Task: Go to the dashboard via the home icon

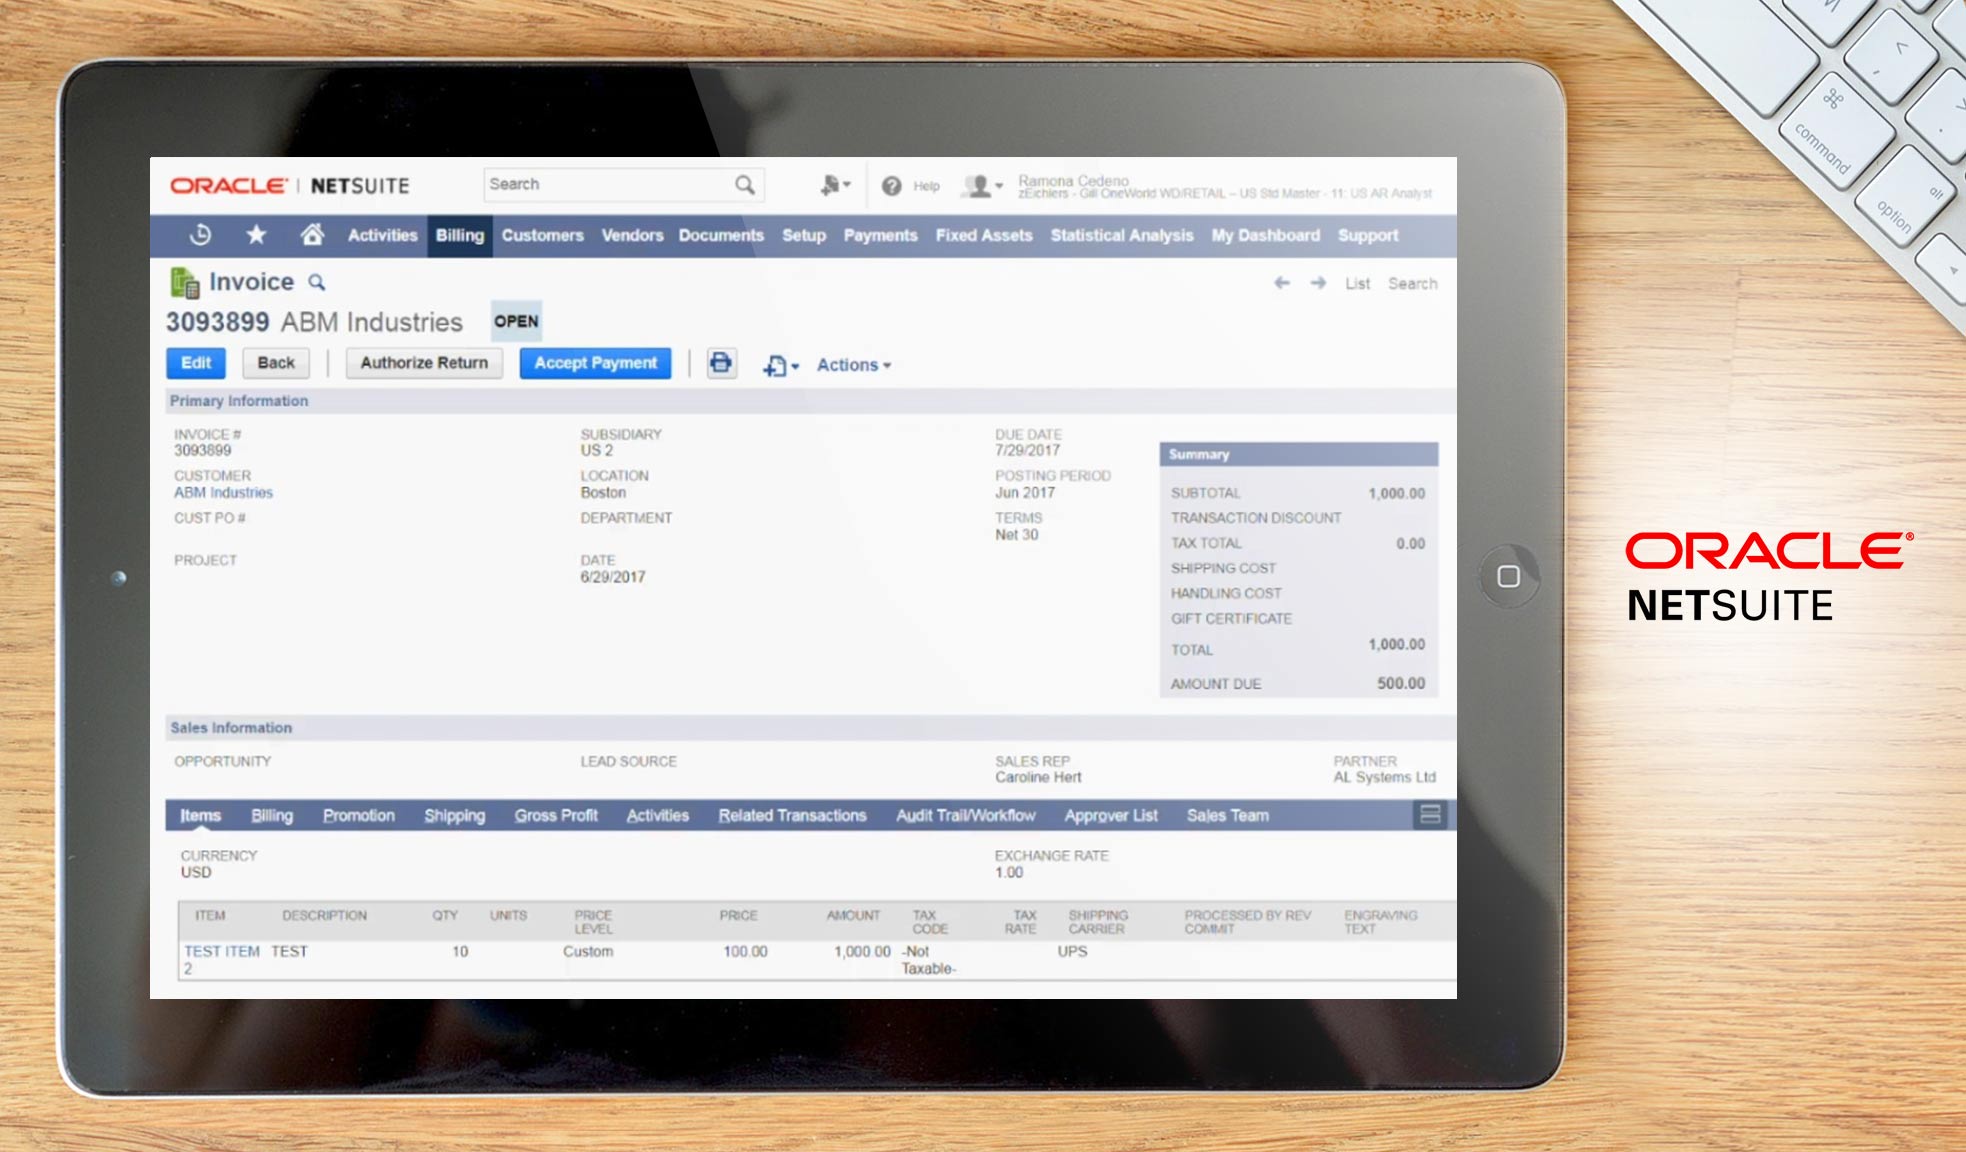Action: (314, 233)
